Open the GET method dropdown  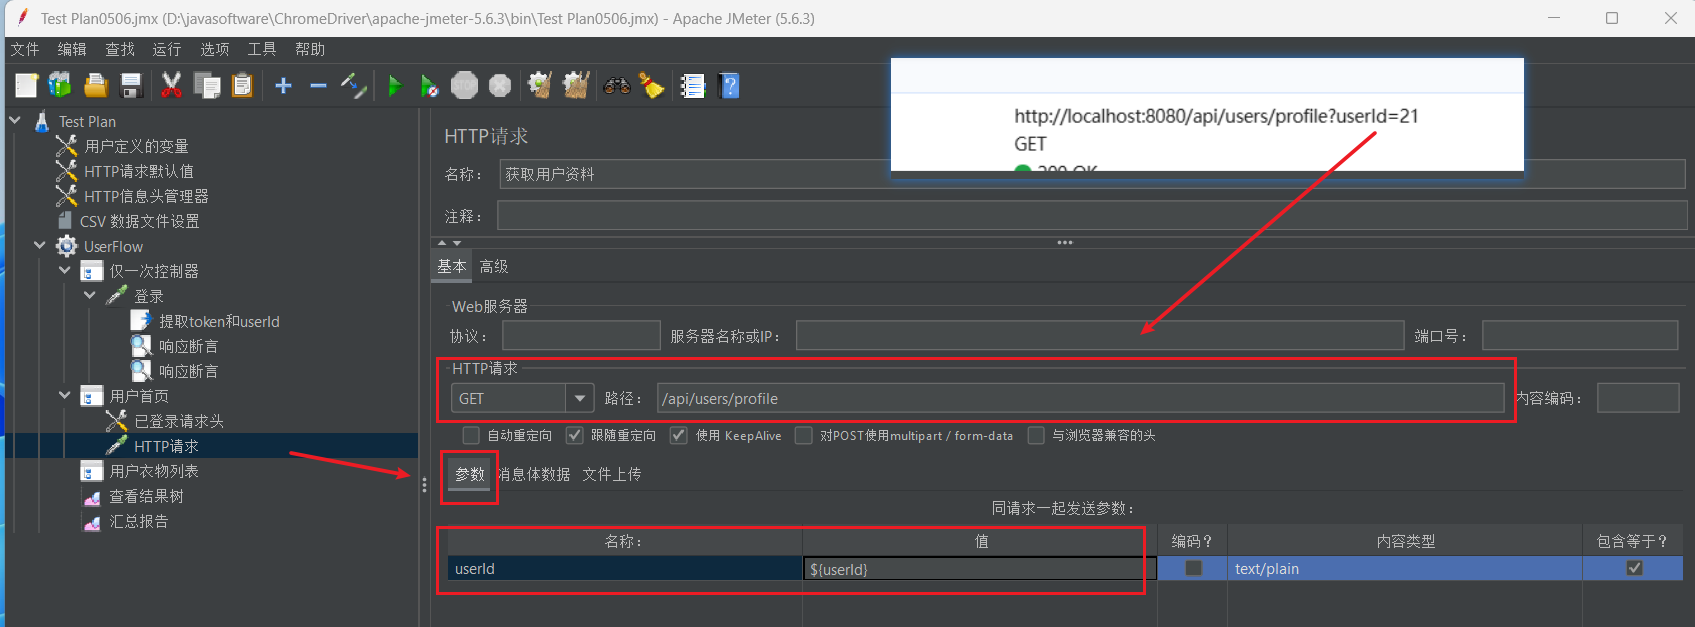point(579,398)
